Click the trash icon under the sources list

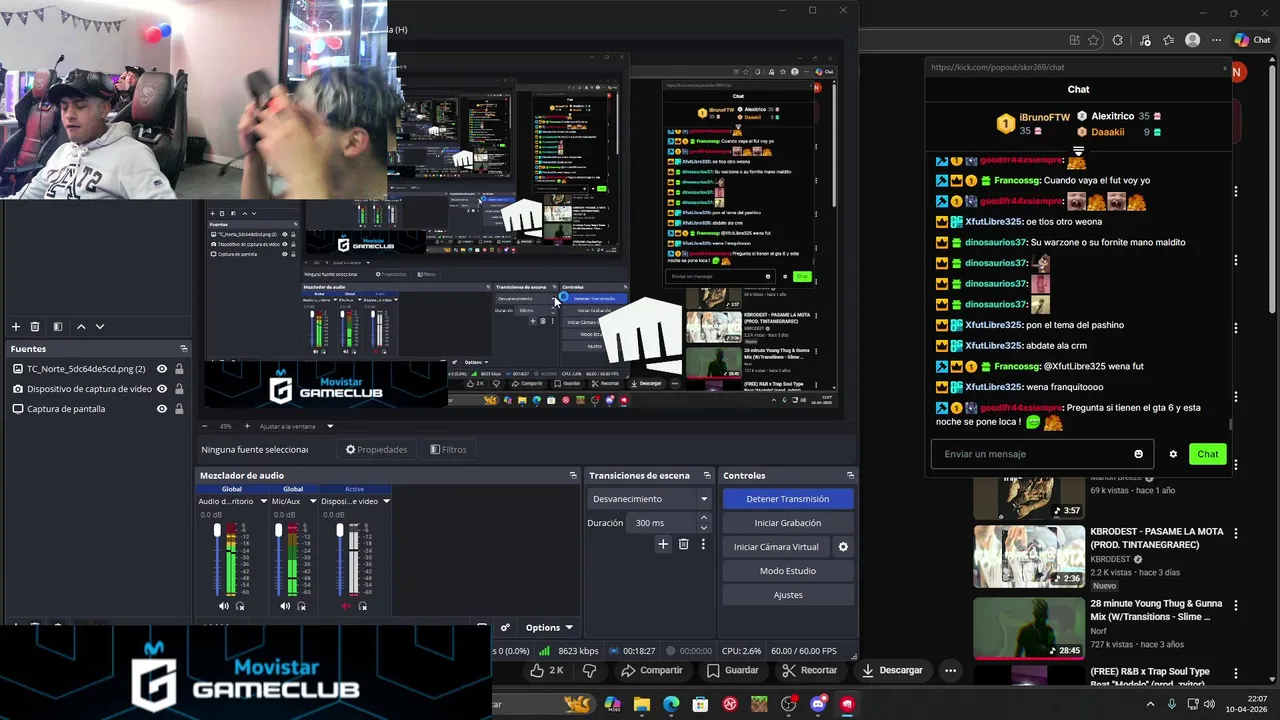click(x=35, y=326)
